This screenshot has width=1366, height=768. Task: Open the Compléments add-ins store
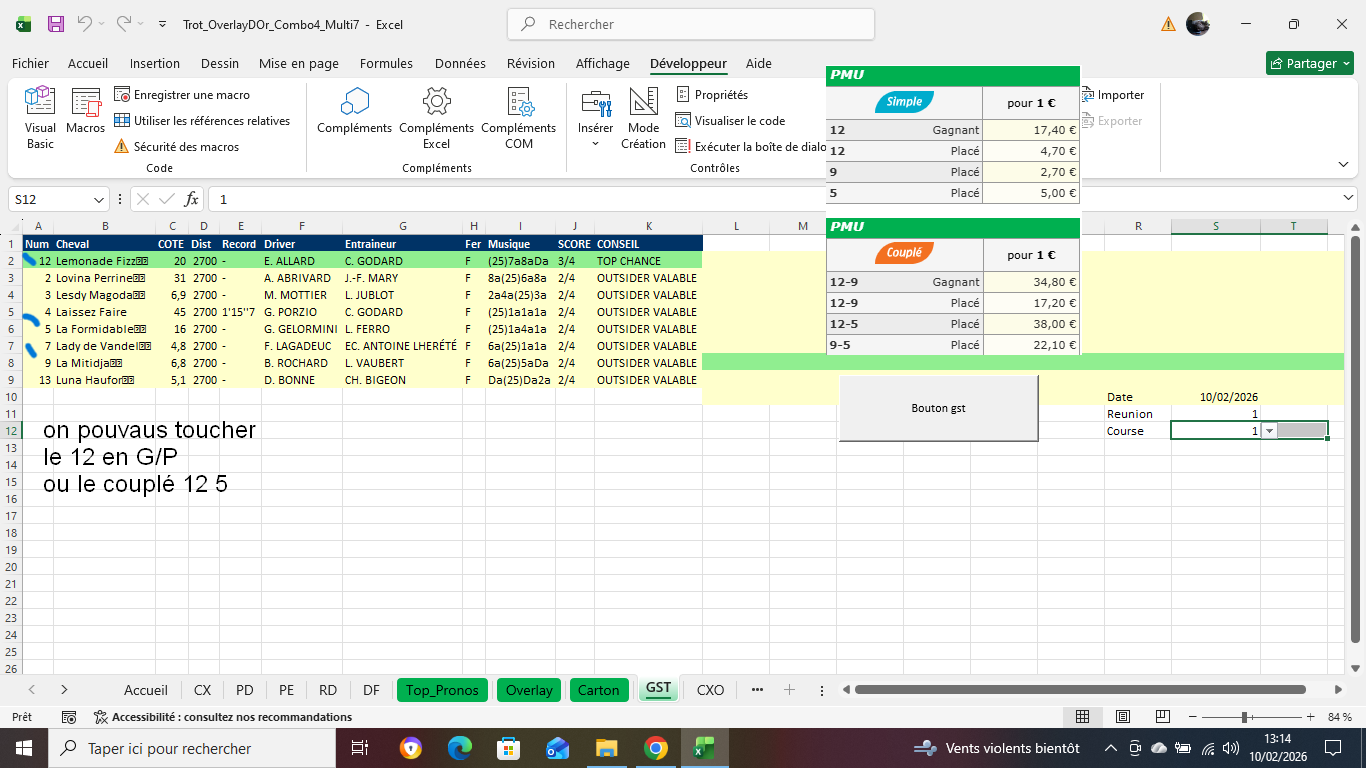click(355, 112)
